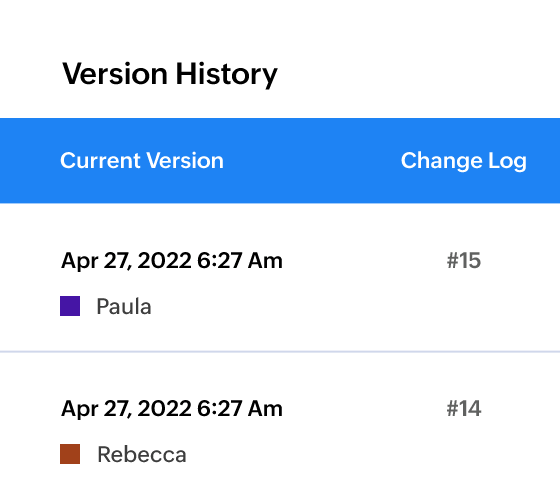Click the author name Paula
560x500 pixels.
(x=124, y=306)
